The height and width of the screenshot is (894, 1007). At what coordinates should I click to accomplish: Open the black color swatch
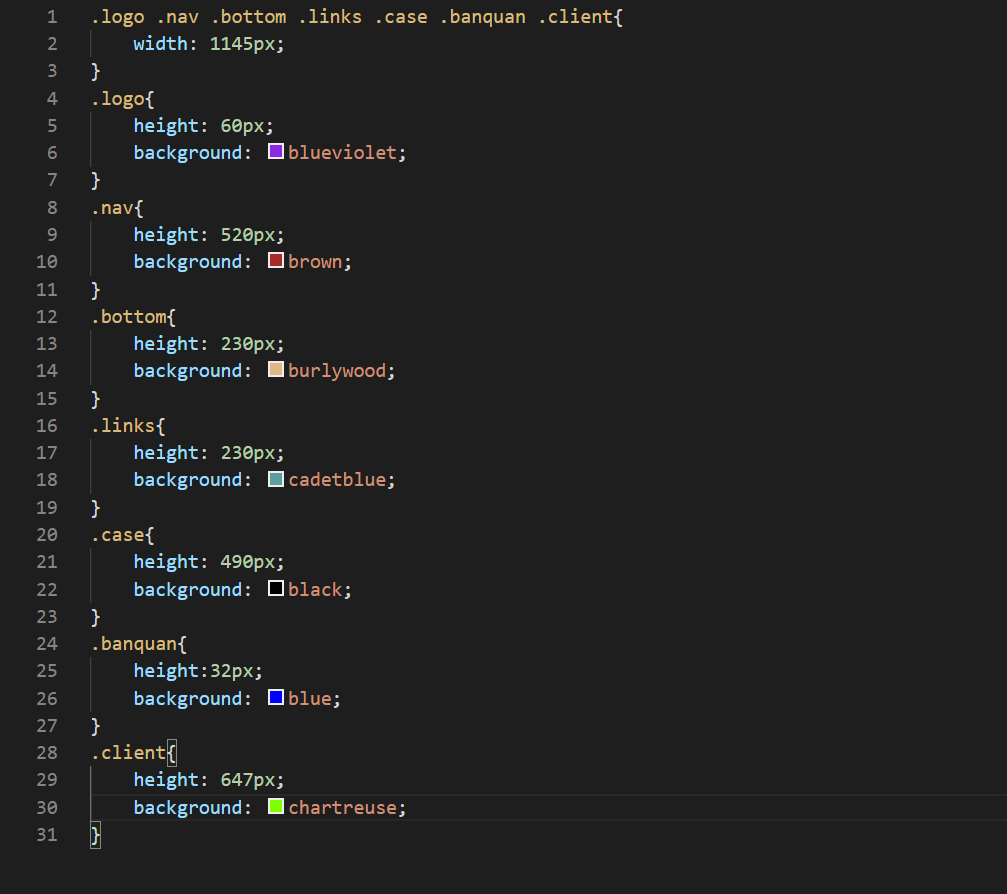click(x=276, y=588)
